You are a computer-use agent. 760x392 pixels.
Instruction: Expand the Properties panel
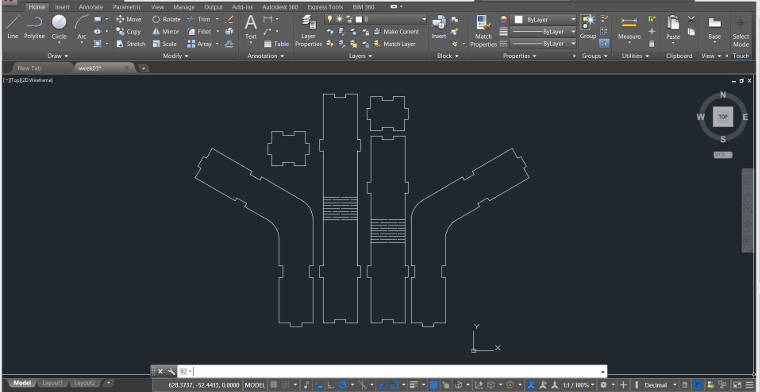pyautogui.click(x=519, y=56)
